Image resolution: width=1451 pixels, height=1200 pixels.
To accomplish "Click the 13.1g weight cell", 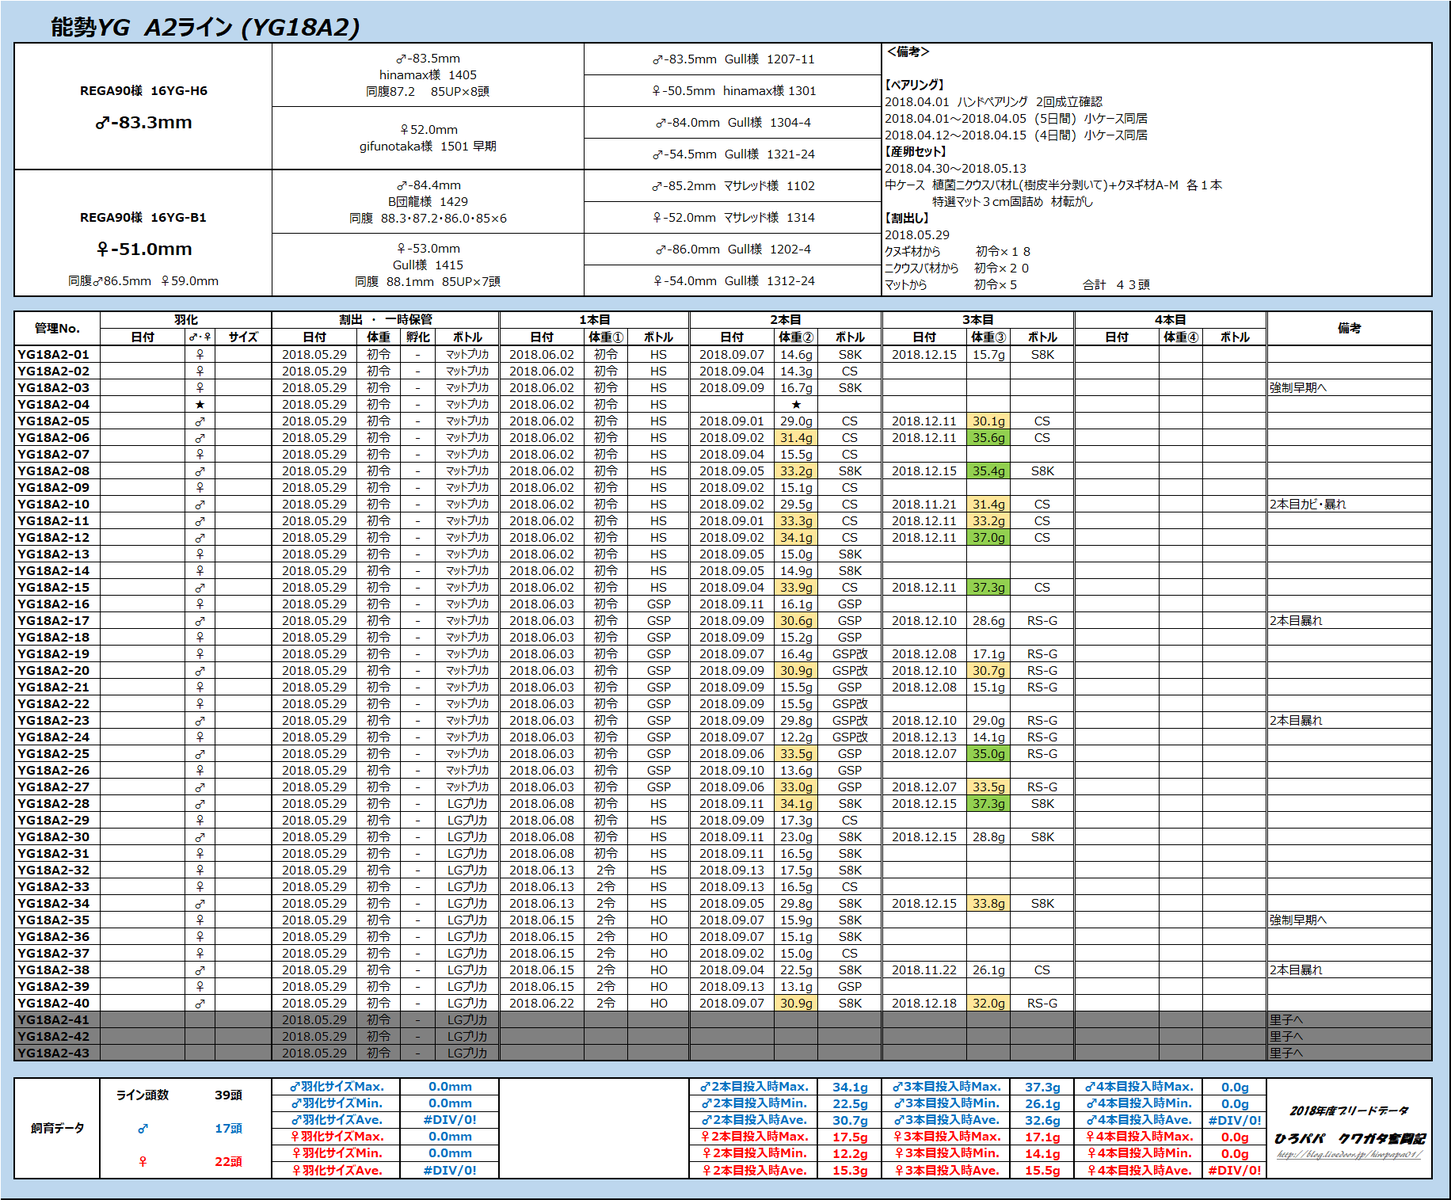I will 797,987.
